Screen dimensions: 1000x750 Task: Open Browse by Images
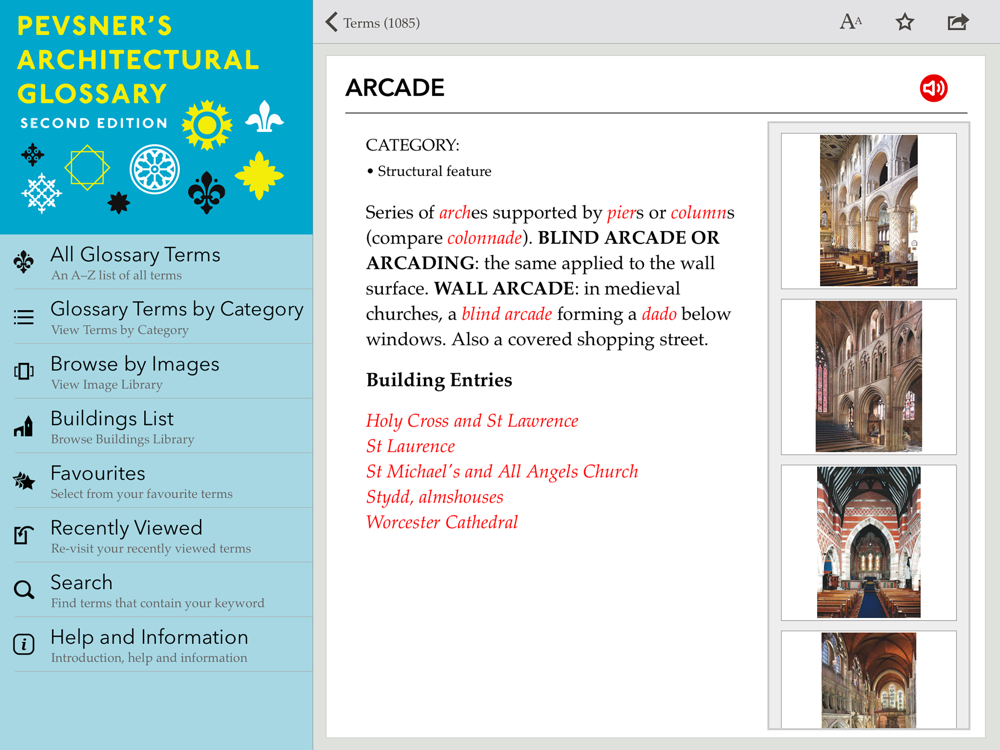tap(156, 371)
